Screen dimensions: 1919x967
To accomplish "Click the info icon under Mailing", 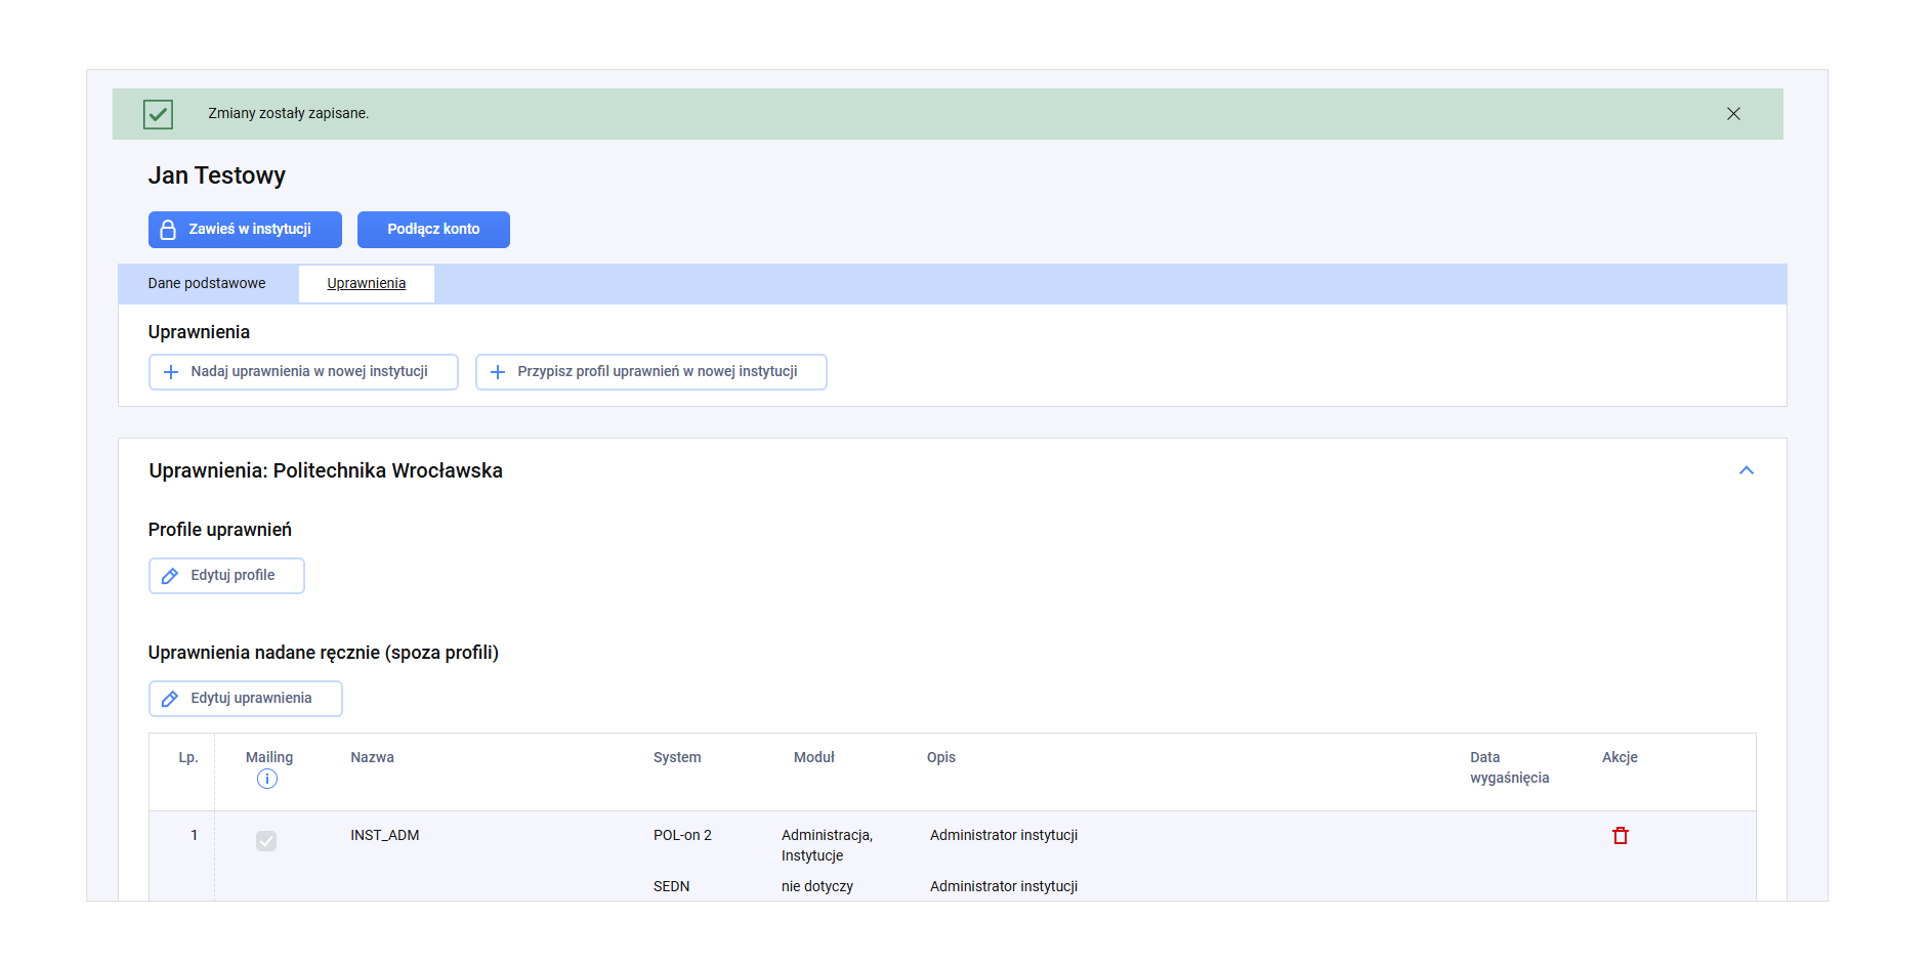I will [x=267, y=779].
